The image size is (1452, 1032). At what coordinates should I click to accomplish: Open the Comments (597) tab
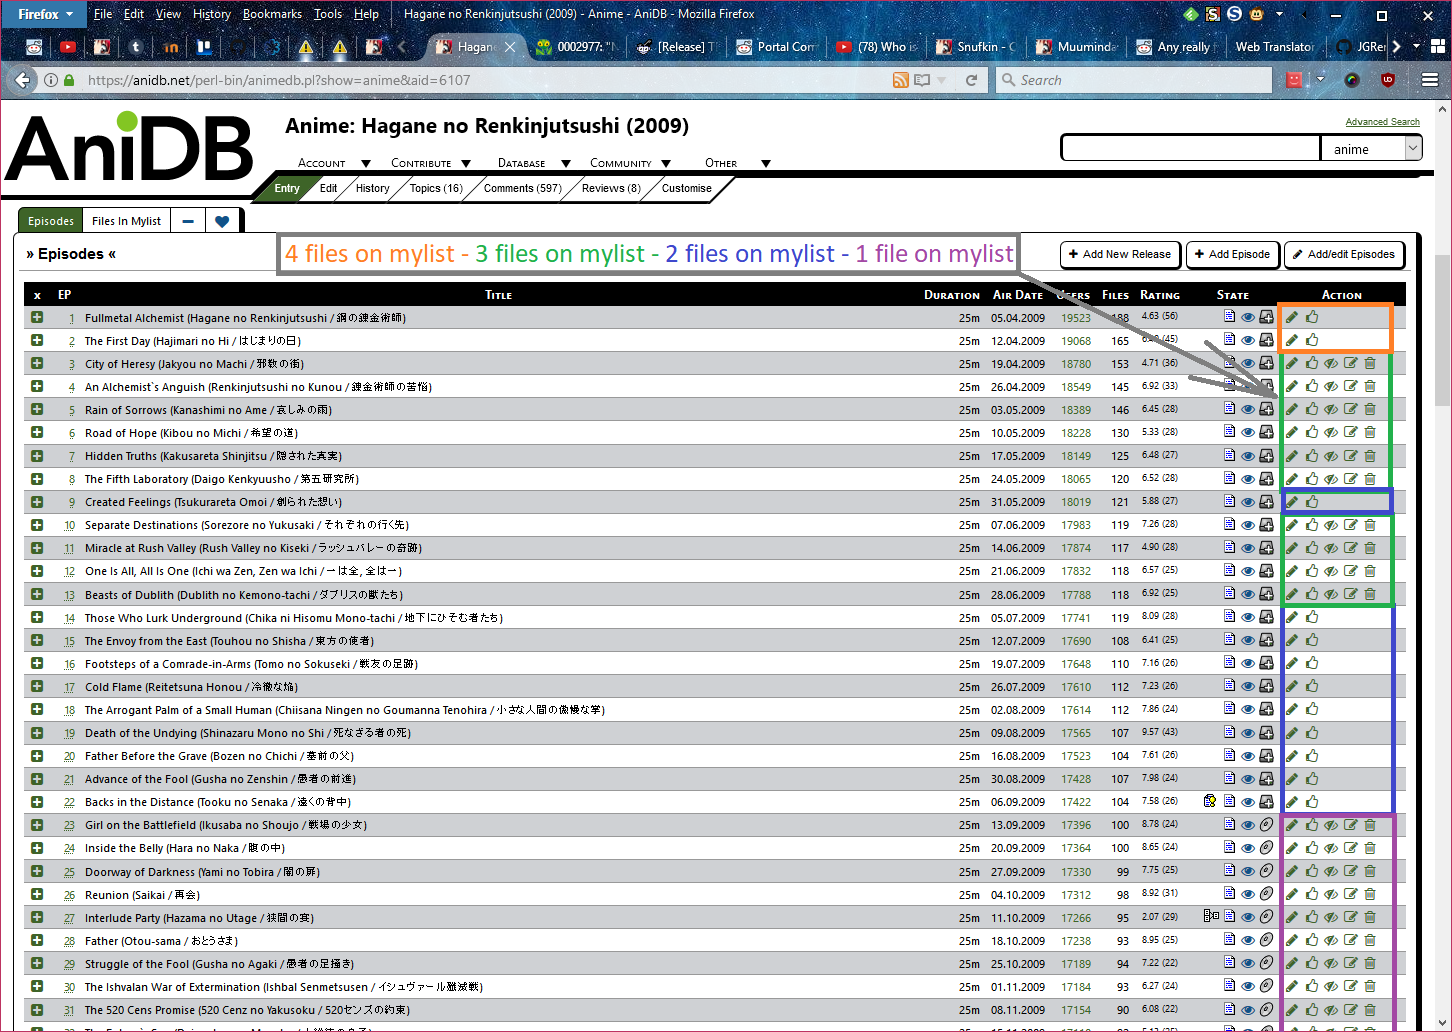coord(522,188)
